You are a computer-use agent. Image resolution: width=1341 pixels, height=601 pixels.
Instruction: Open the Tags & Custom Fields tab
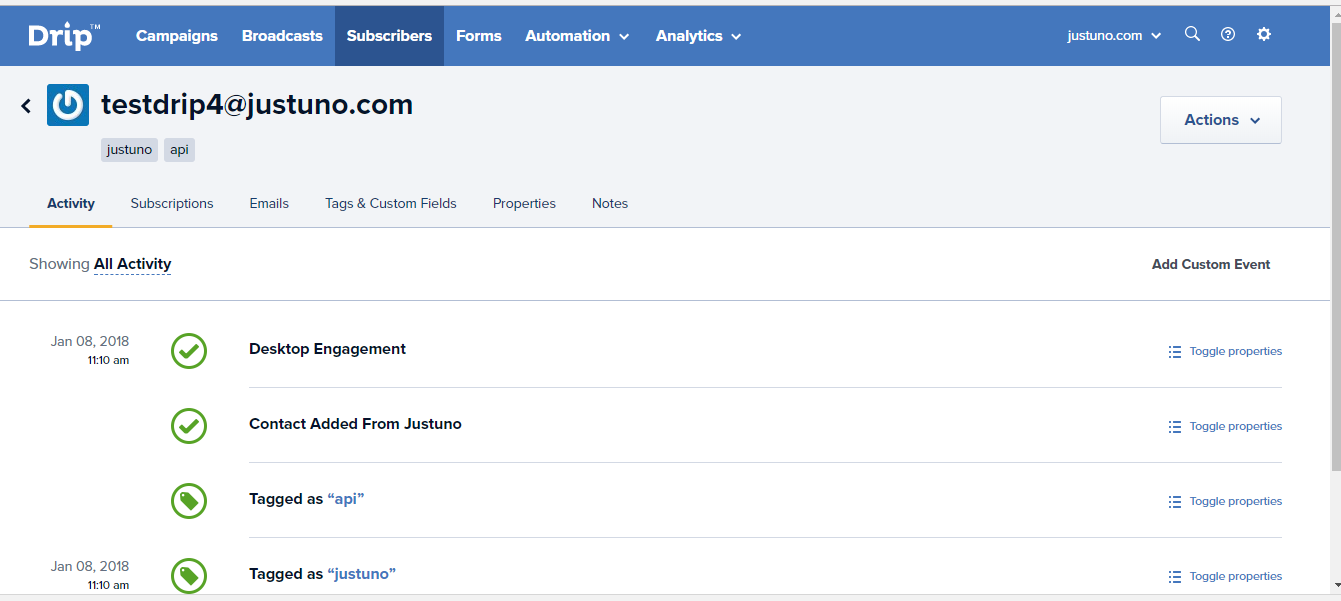coord(390,203)
